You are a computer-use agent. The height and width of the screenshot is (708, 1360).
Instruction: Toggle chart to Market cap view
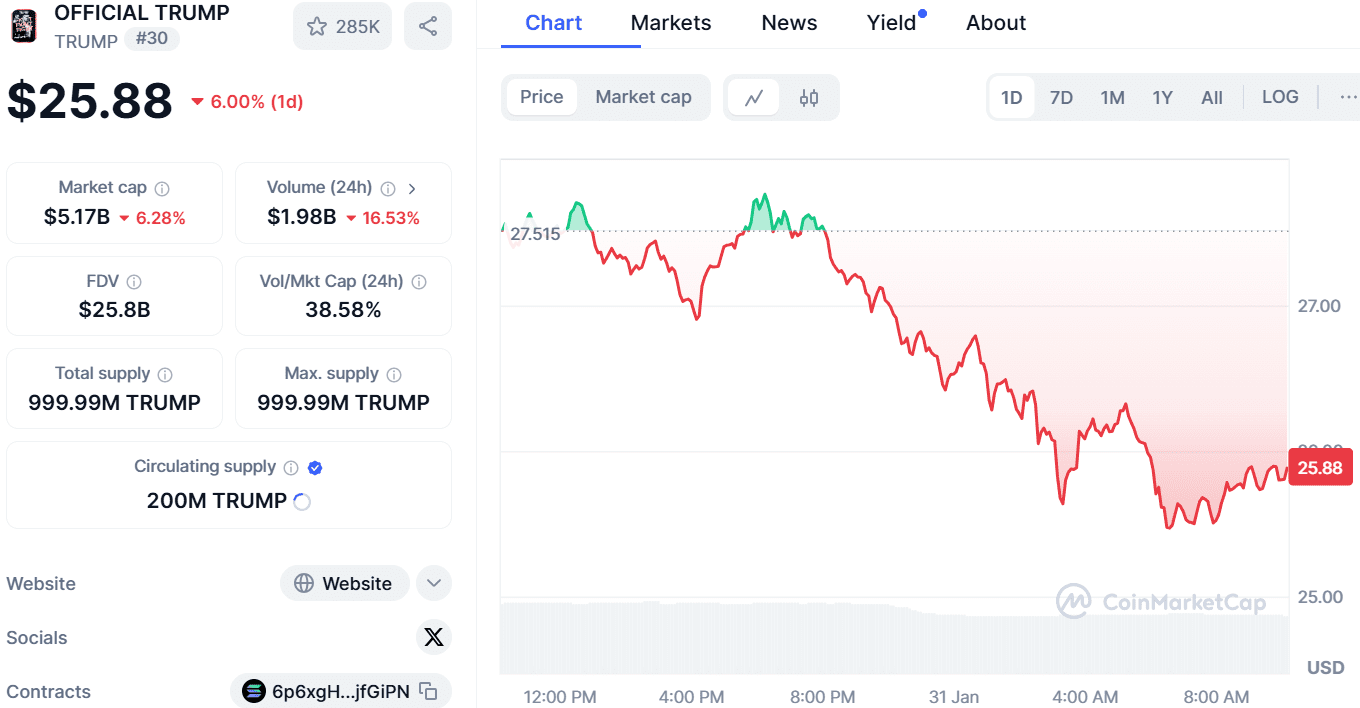pos(643,97)
